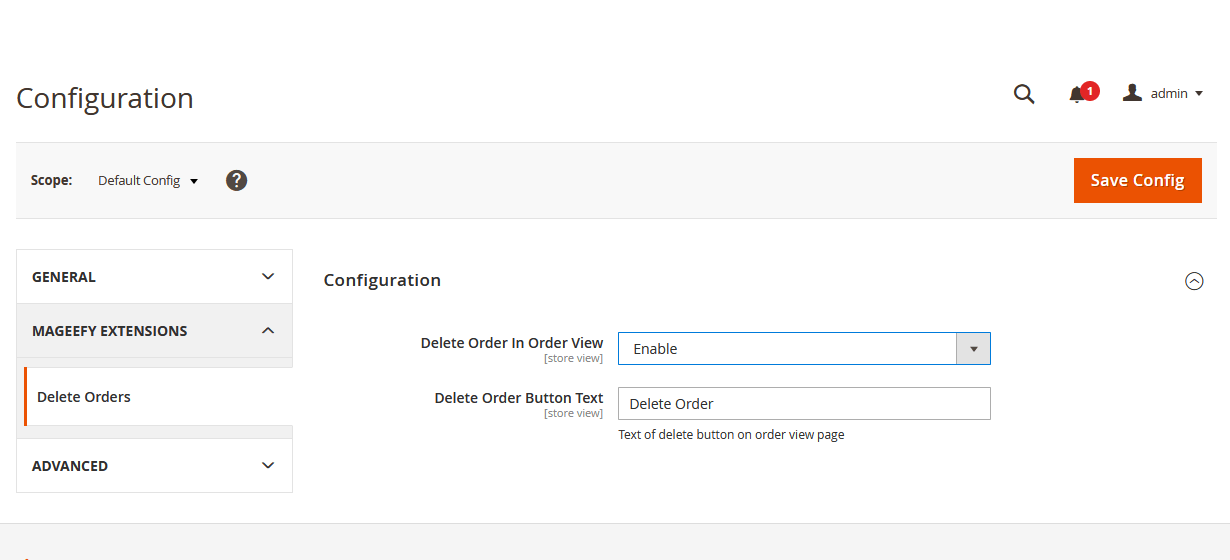Open the notifications bell icon
This screenshot has width=1230, height=560.
1076,95
